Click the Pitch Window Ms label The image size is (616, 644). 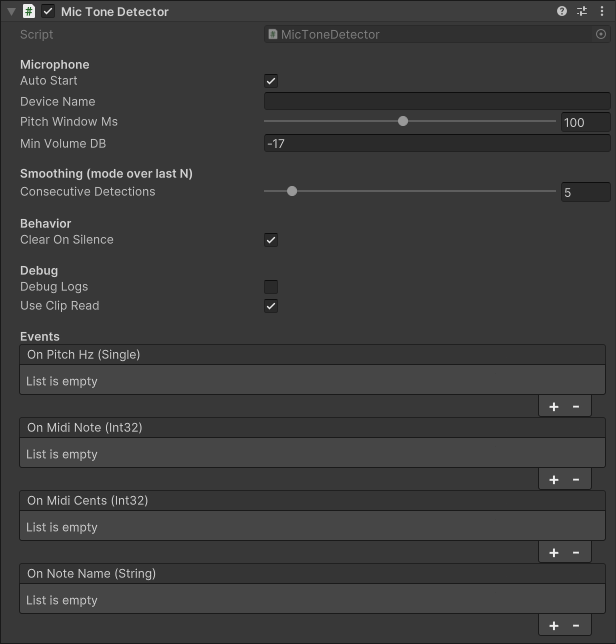(x=69, y=122)
